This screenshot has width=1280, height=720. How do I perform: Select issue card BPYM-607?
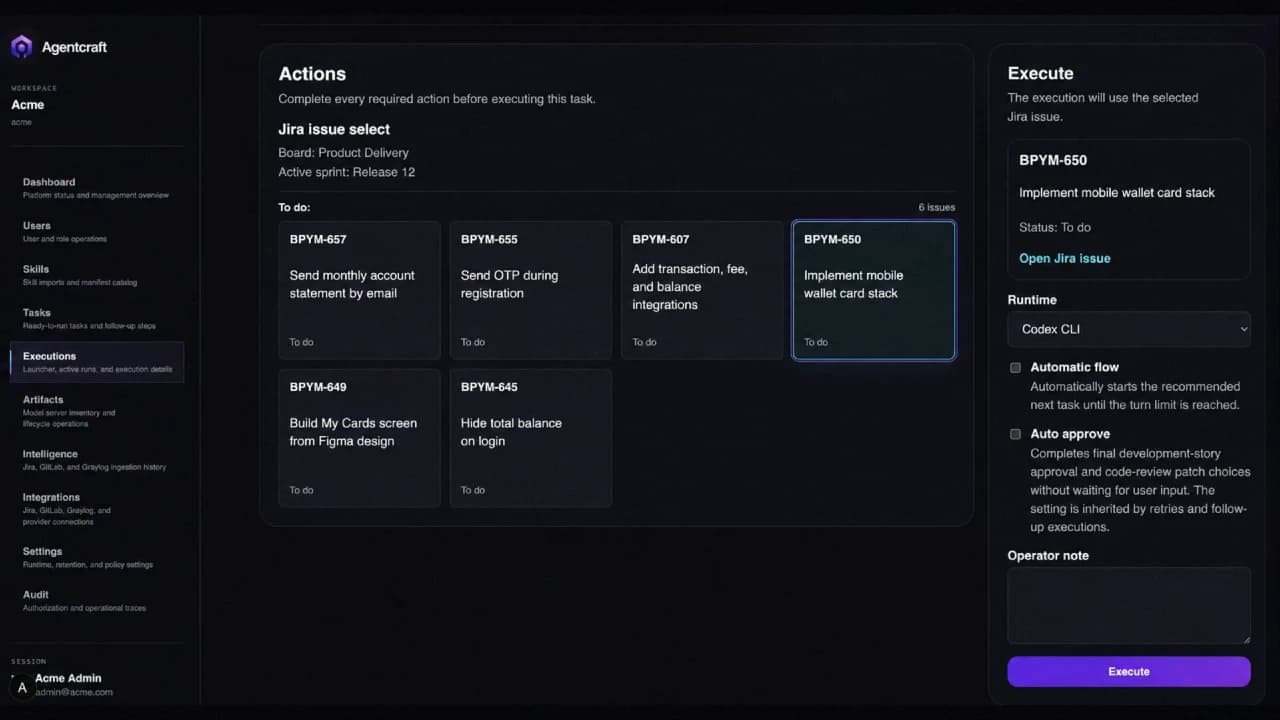point(702,290)
